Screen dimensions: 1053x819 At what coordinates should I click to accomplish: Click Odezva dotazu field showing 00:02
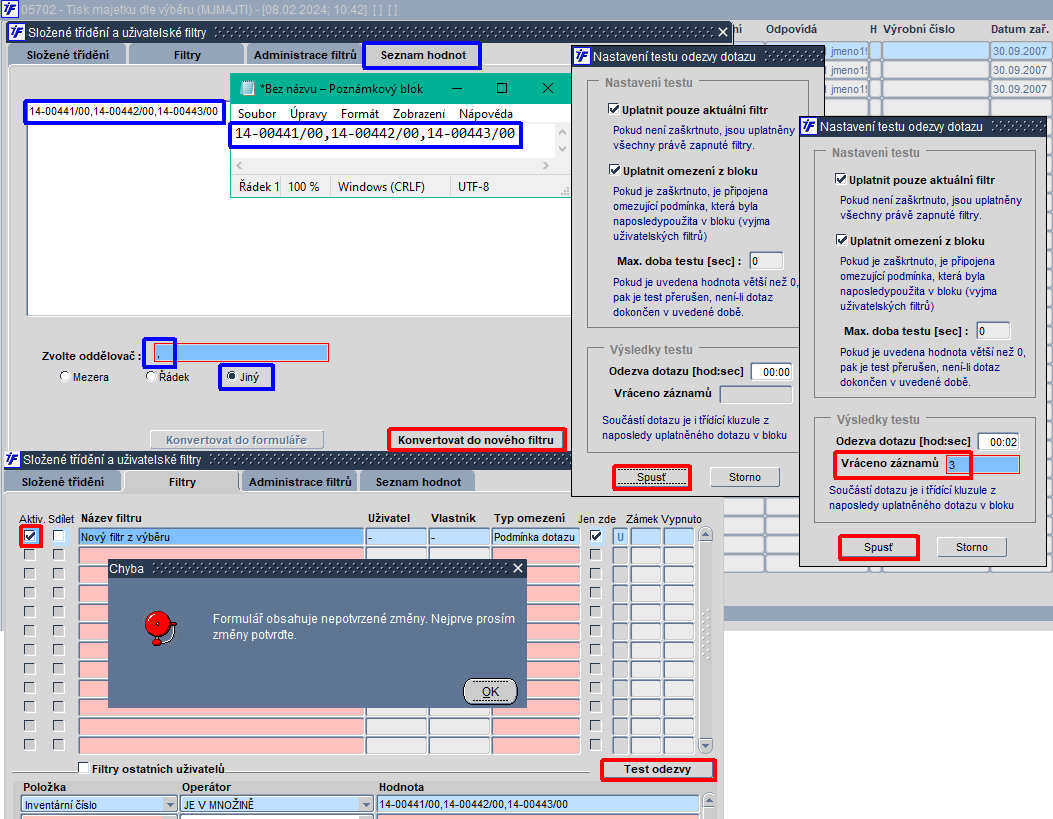click(999, 442)
